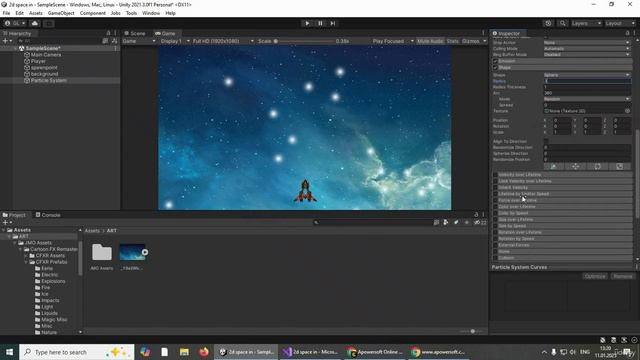The image size is (640, 360).
Task: Click the Radius input field
Action: (587, 81)
